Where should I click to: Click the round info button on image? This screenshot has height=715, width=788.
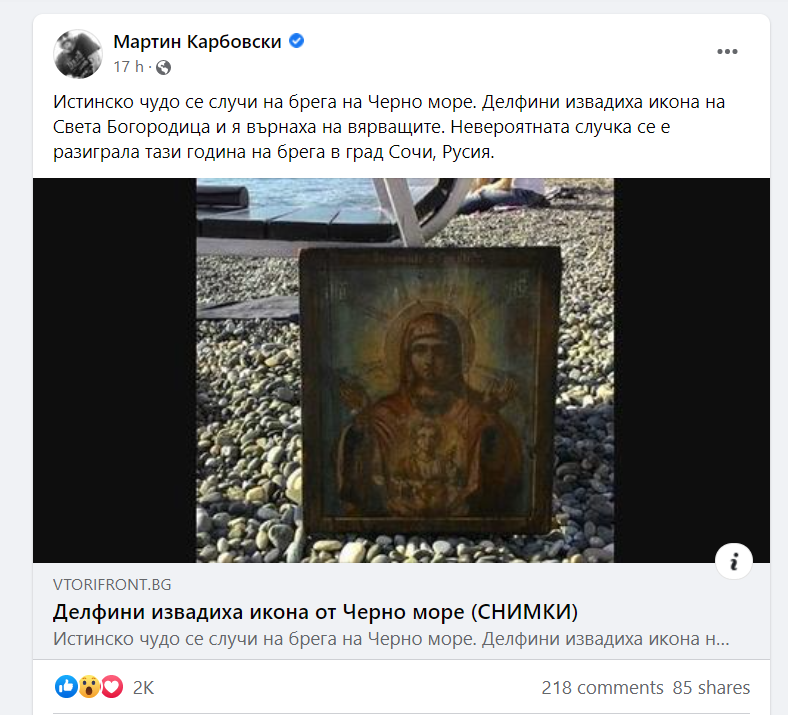(734, 561)
